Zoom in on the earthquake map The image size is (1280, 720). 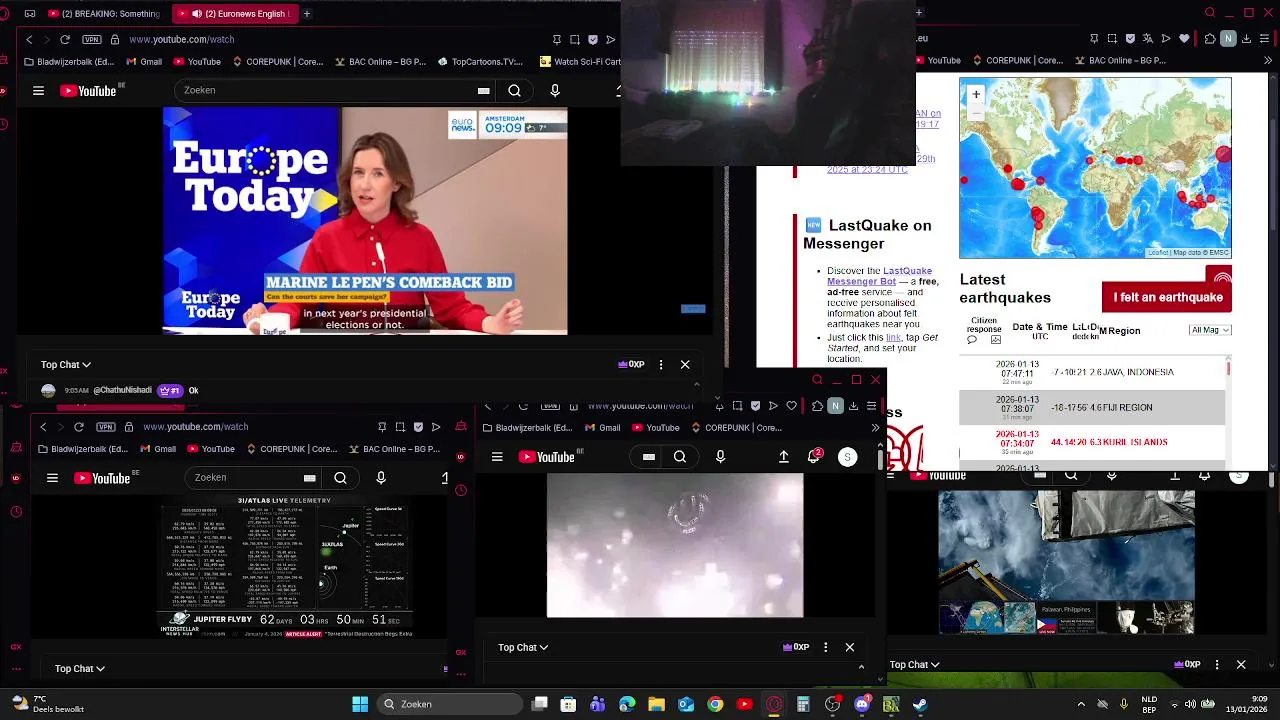pos(976,94)
